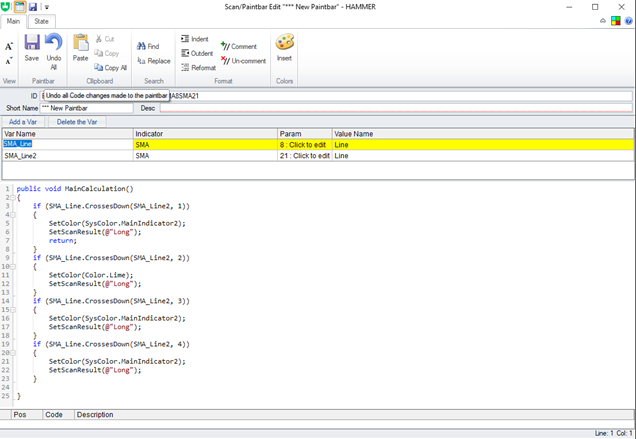Open Find with the binoculars icon

click(x=141, y=46)
